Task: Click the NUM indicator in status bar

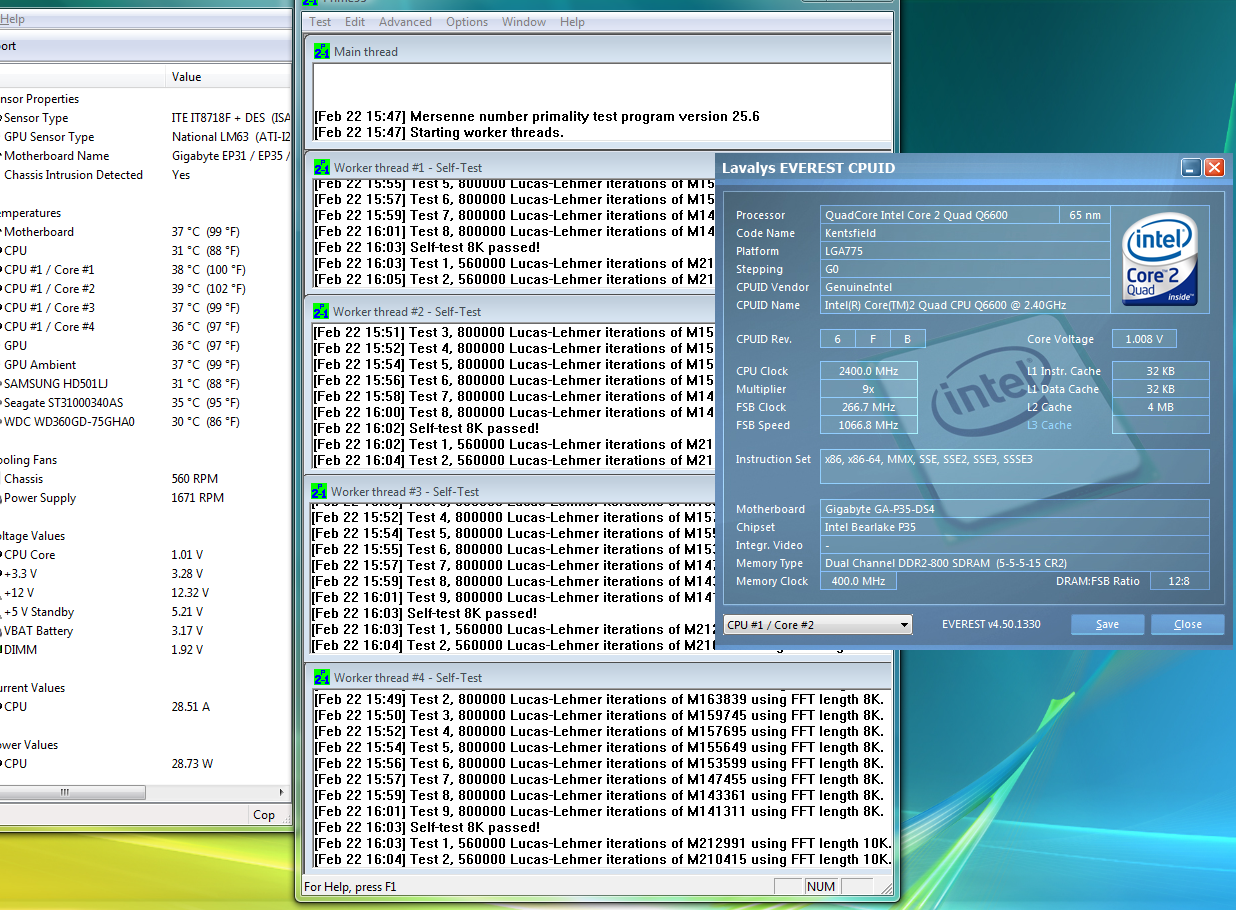Action: (820, 886)
